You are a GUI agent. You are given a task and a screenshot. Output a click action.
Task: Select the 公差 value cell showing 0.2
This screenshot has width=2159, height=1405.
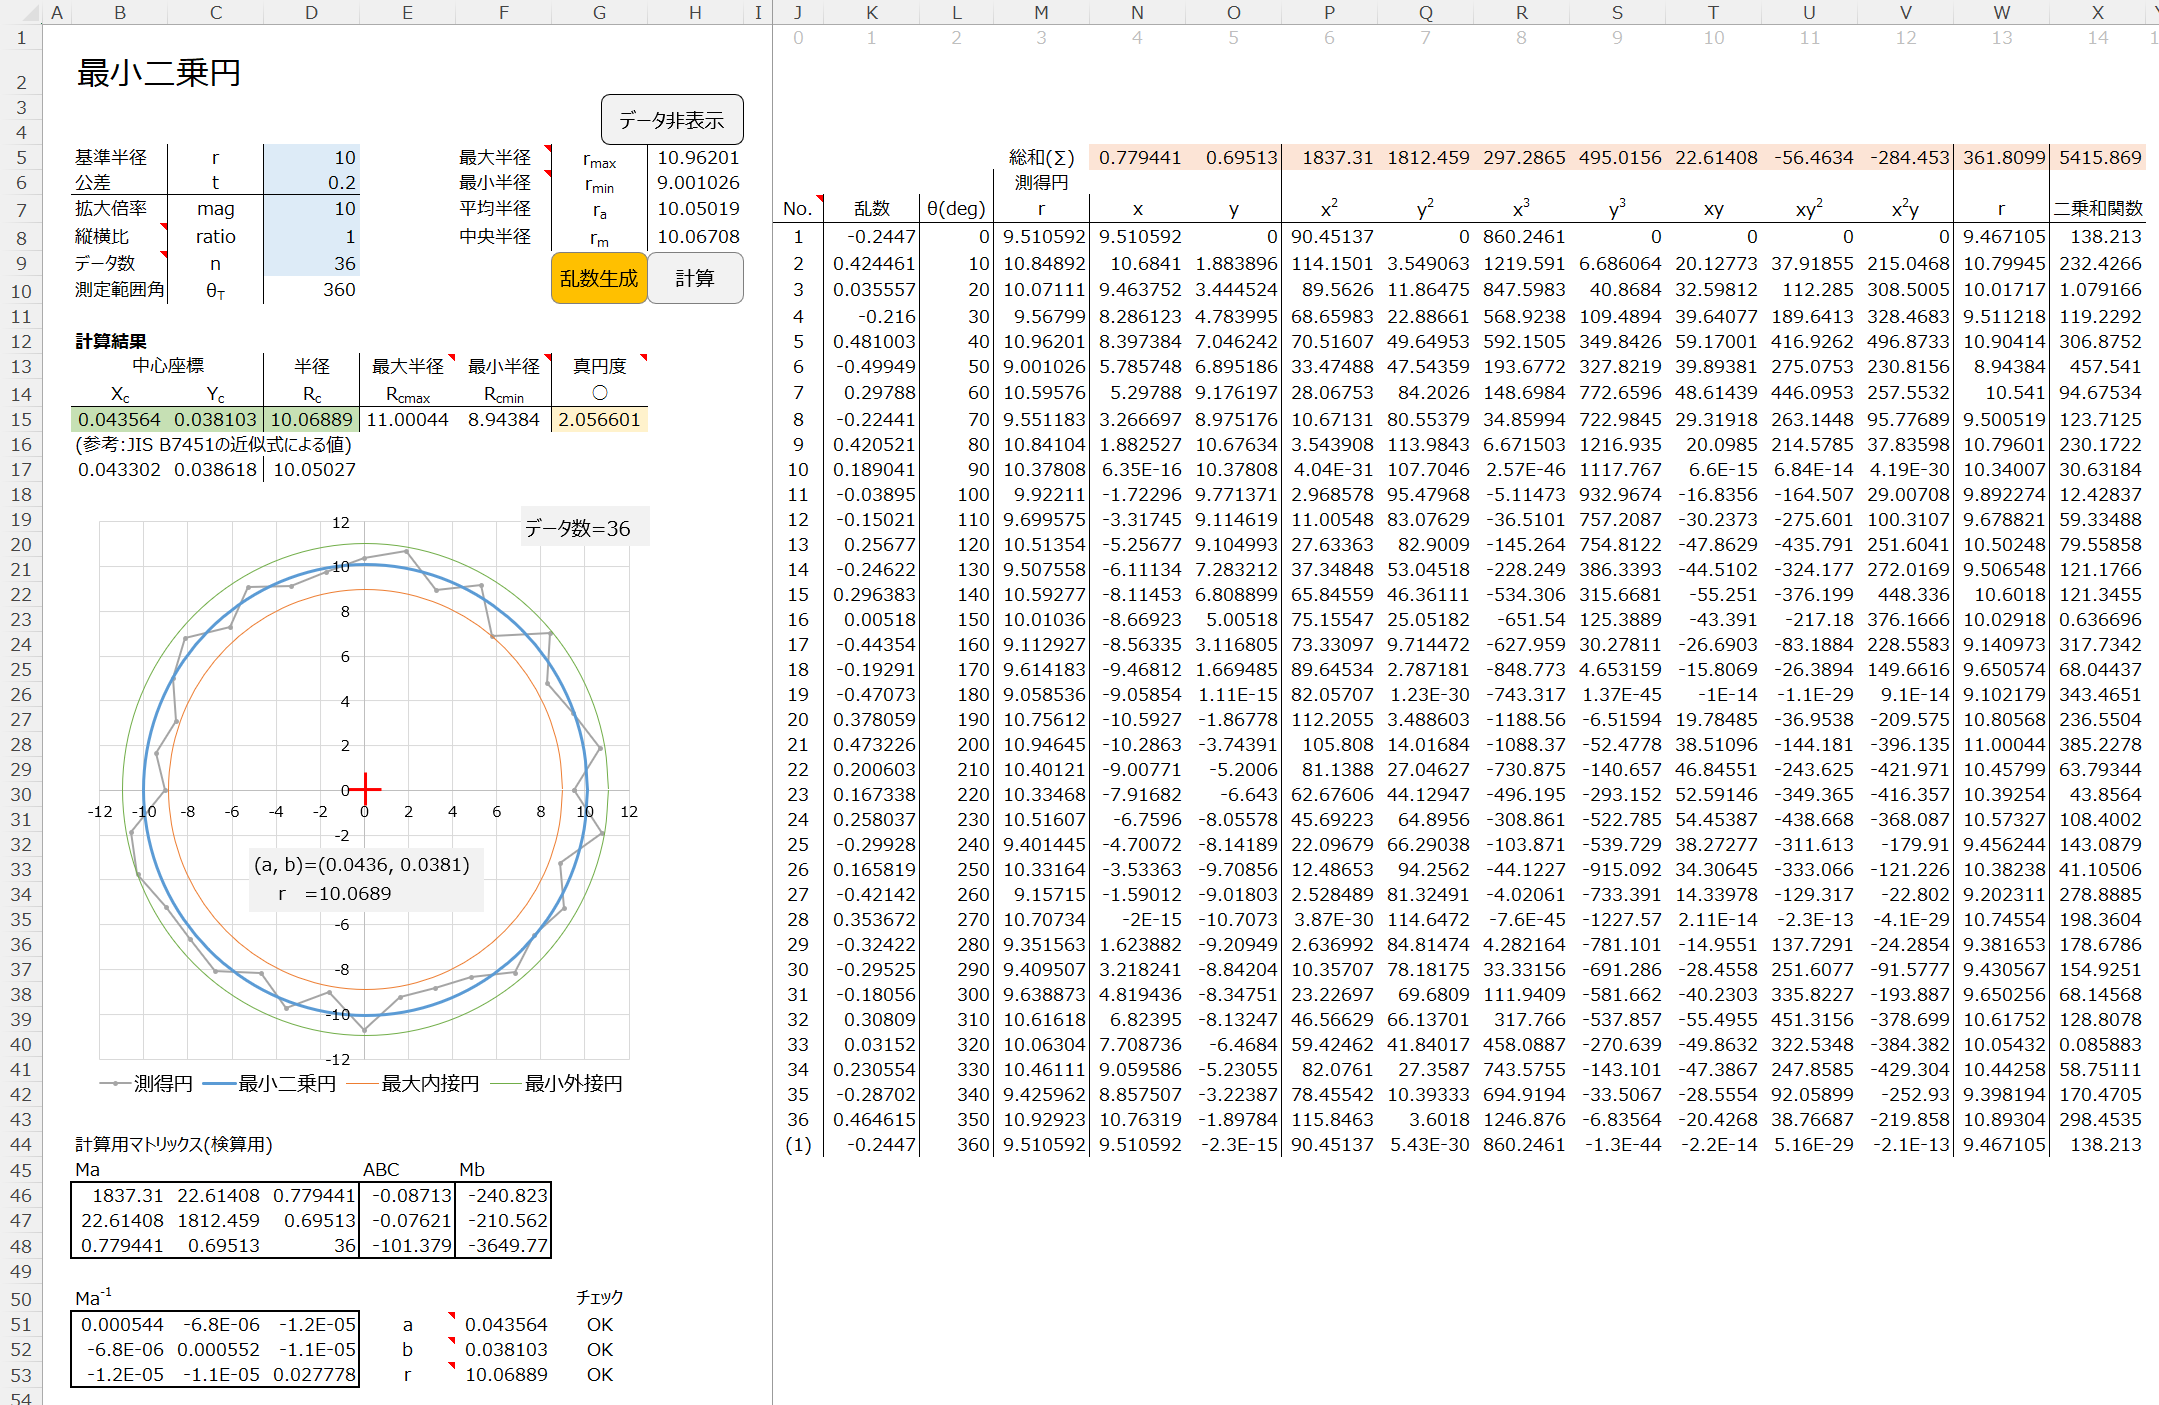[311, 183]
